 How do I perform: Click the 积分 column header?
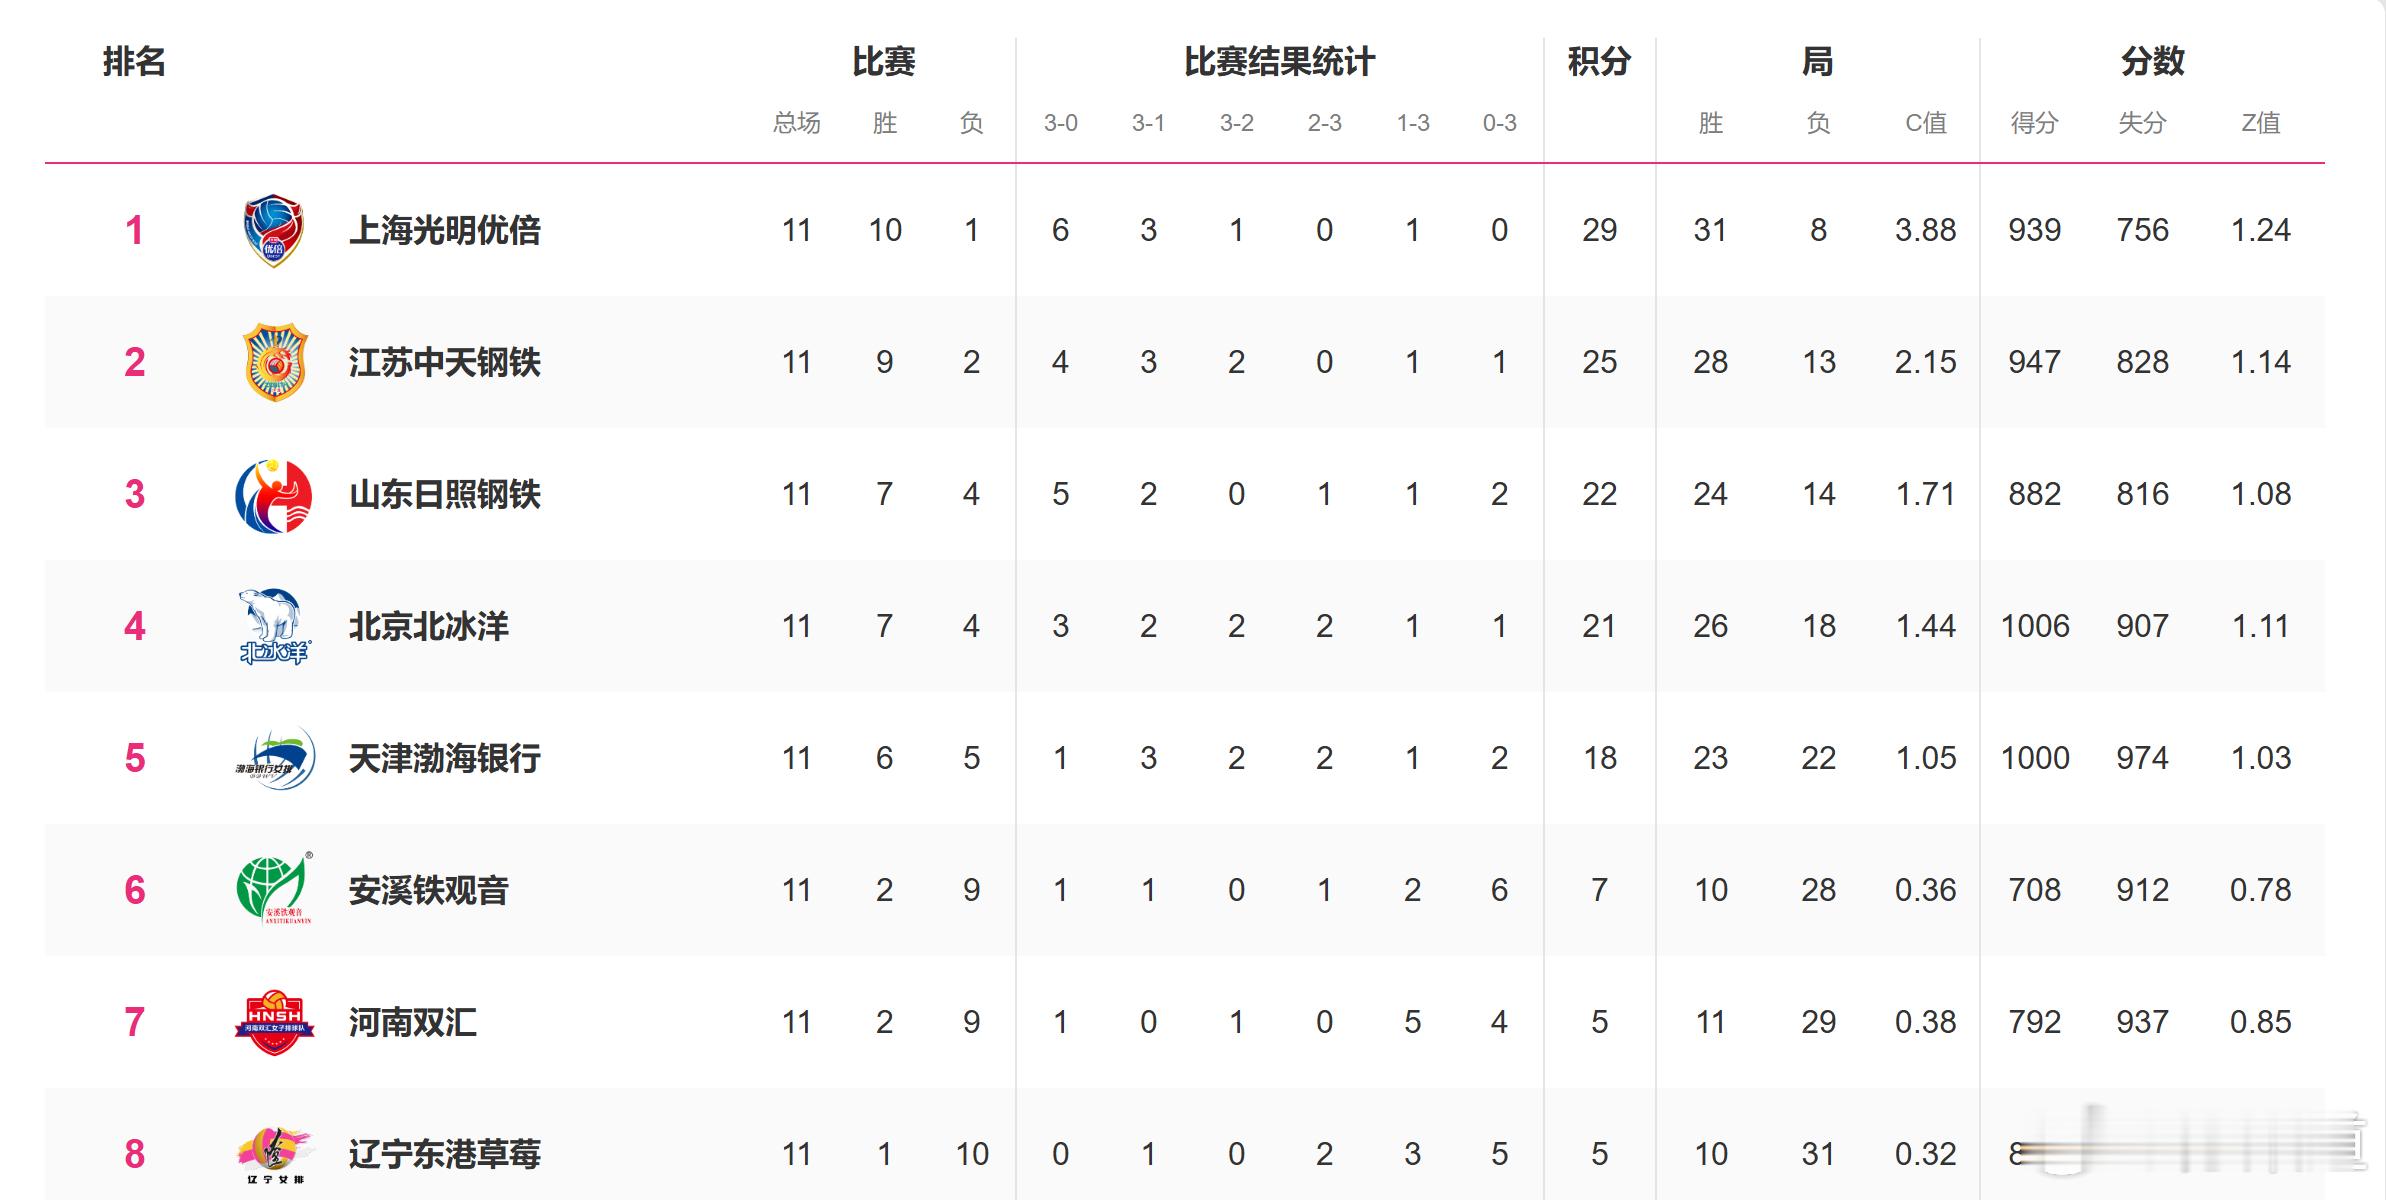tap(1599, 62)
